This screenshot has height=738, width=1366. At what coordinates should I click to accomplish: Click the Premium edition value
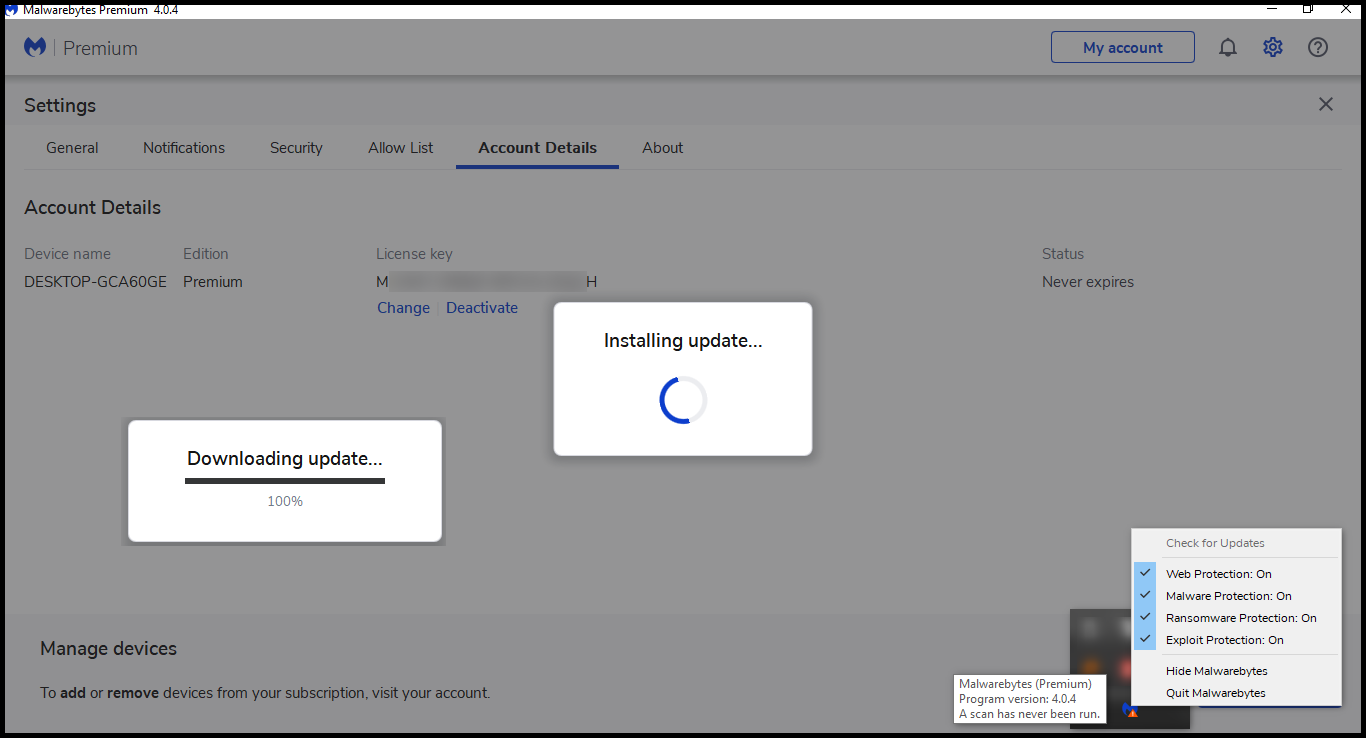213,282
